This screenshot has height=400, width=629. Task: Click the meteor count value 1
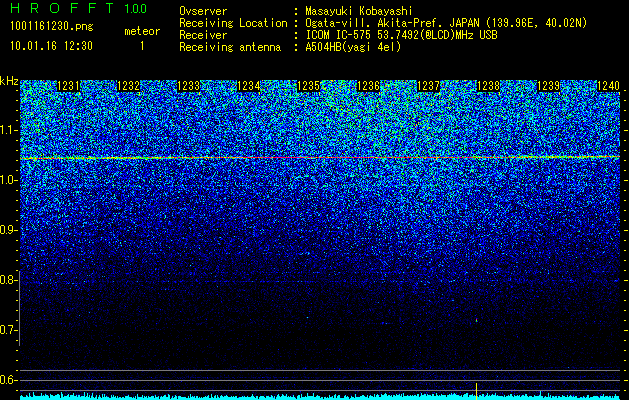[142, 46]
